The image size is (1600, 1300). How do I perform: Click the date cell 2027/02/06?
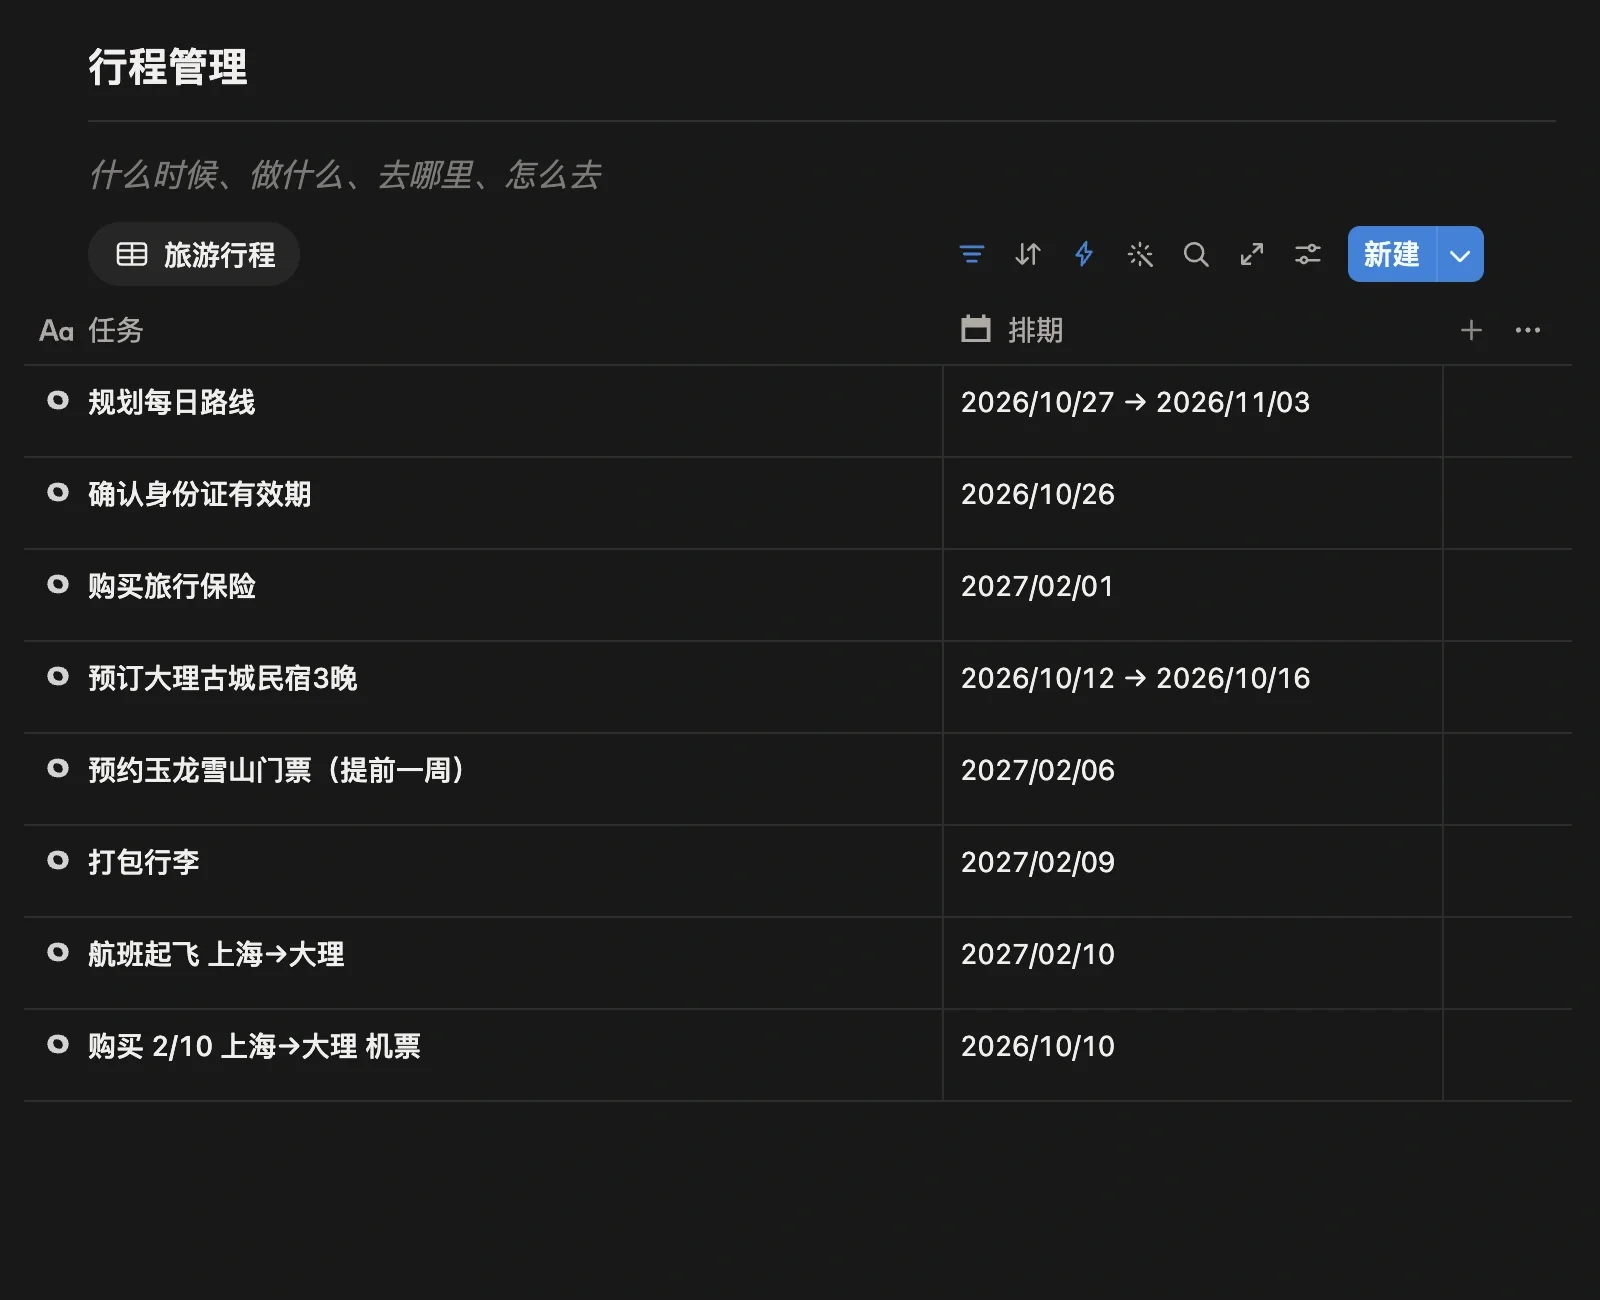(x=1038, y=770)
